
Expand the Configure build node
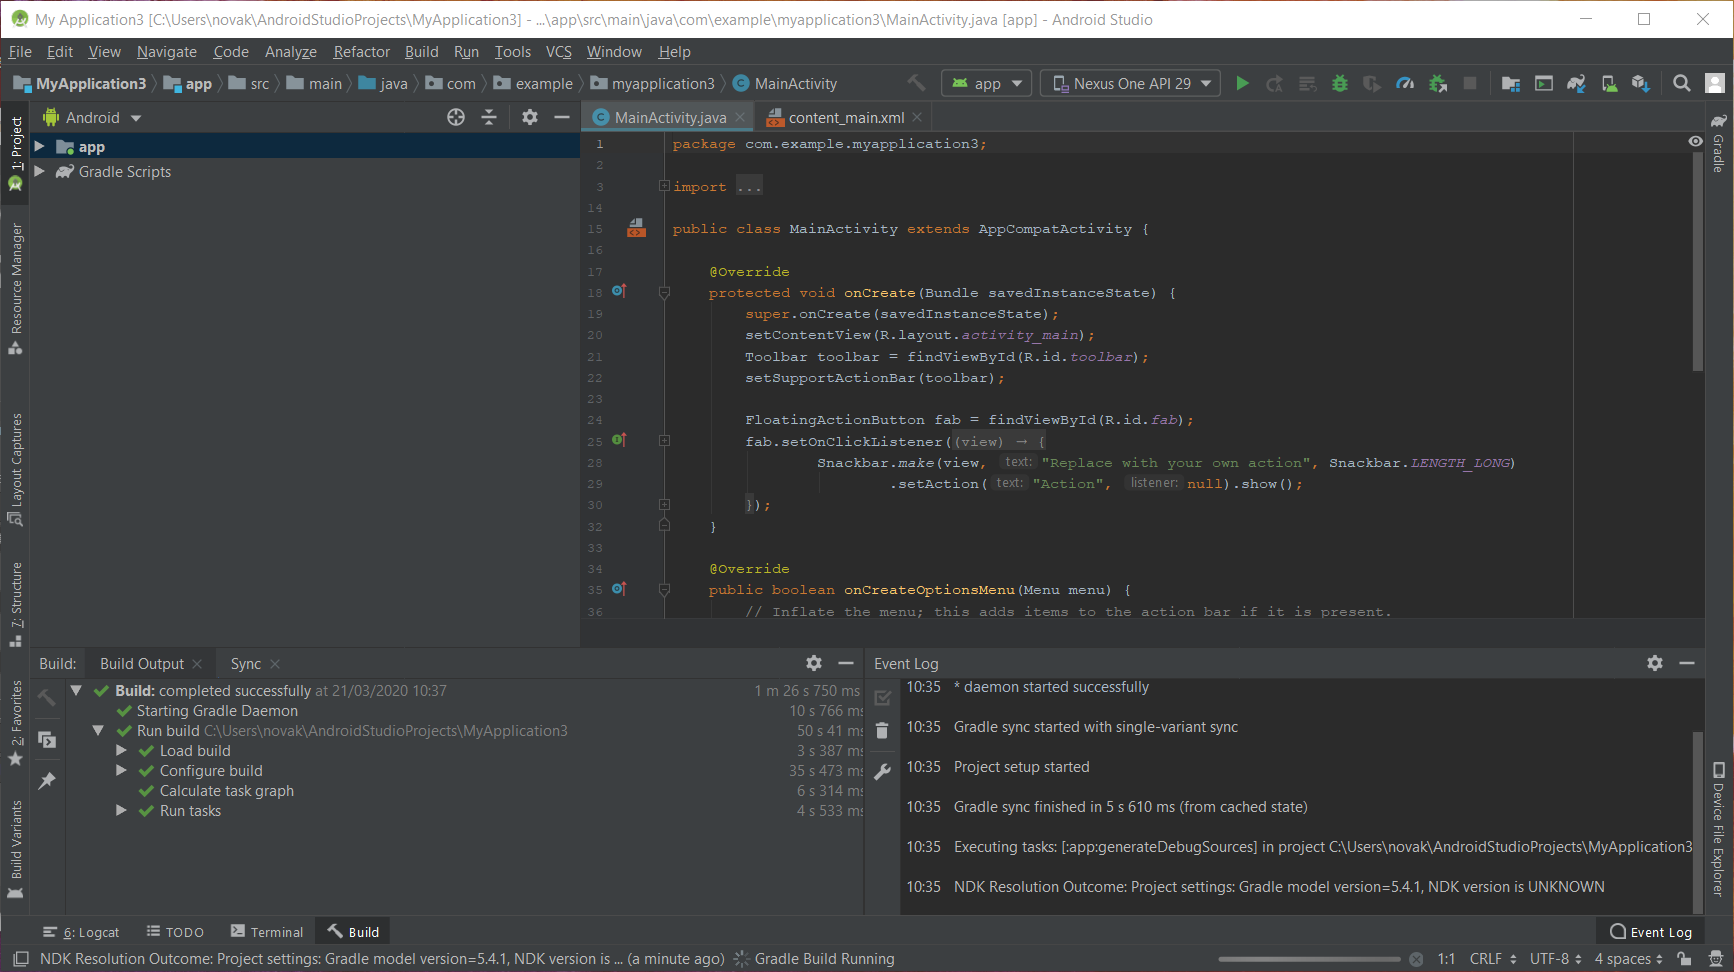tap(121, 771)
